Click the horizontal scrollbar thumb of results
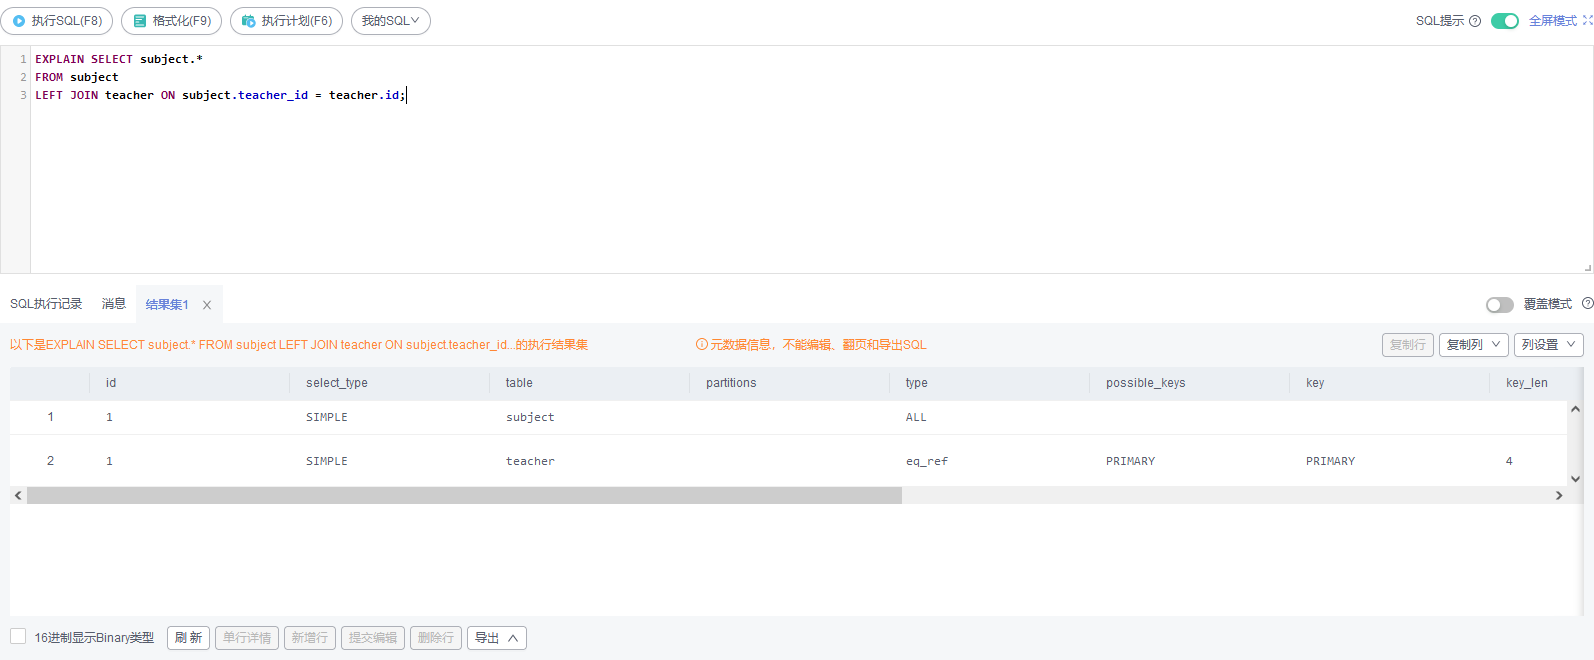 (x=464, y=496)
